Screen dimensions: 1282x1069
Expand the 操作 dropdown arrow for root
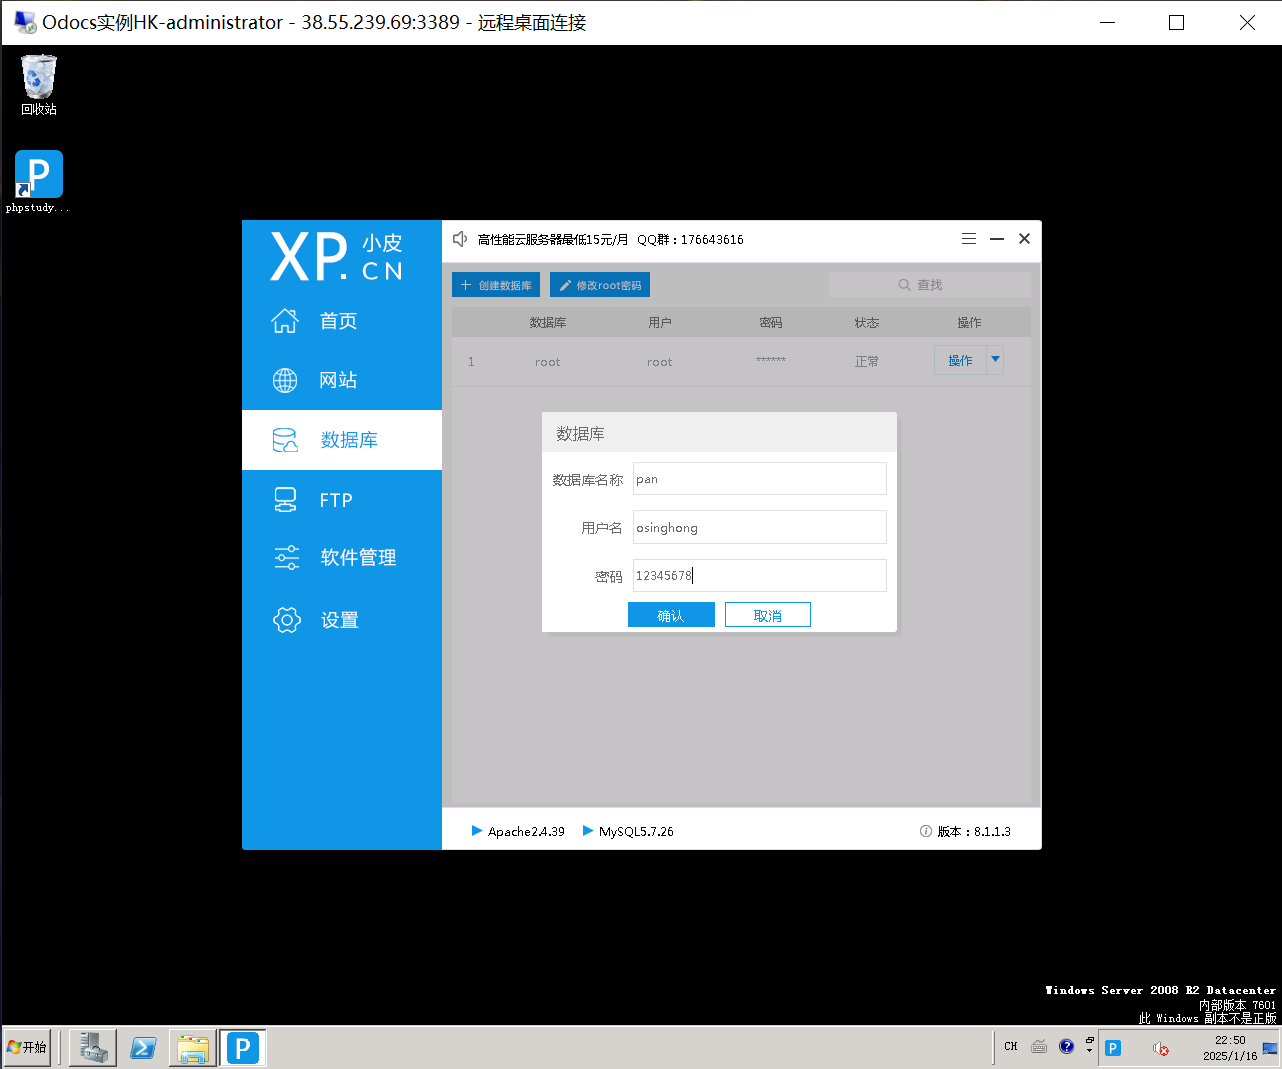coord(995,360)
